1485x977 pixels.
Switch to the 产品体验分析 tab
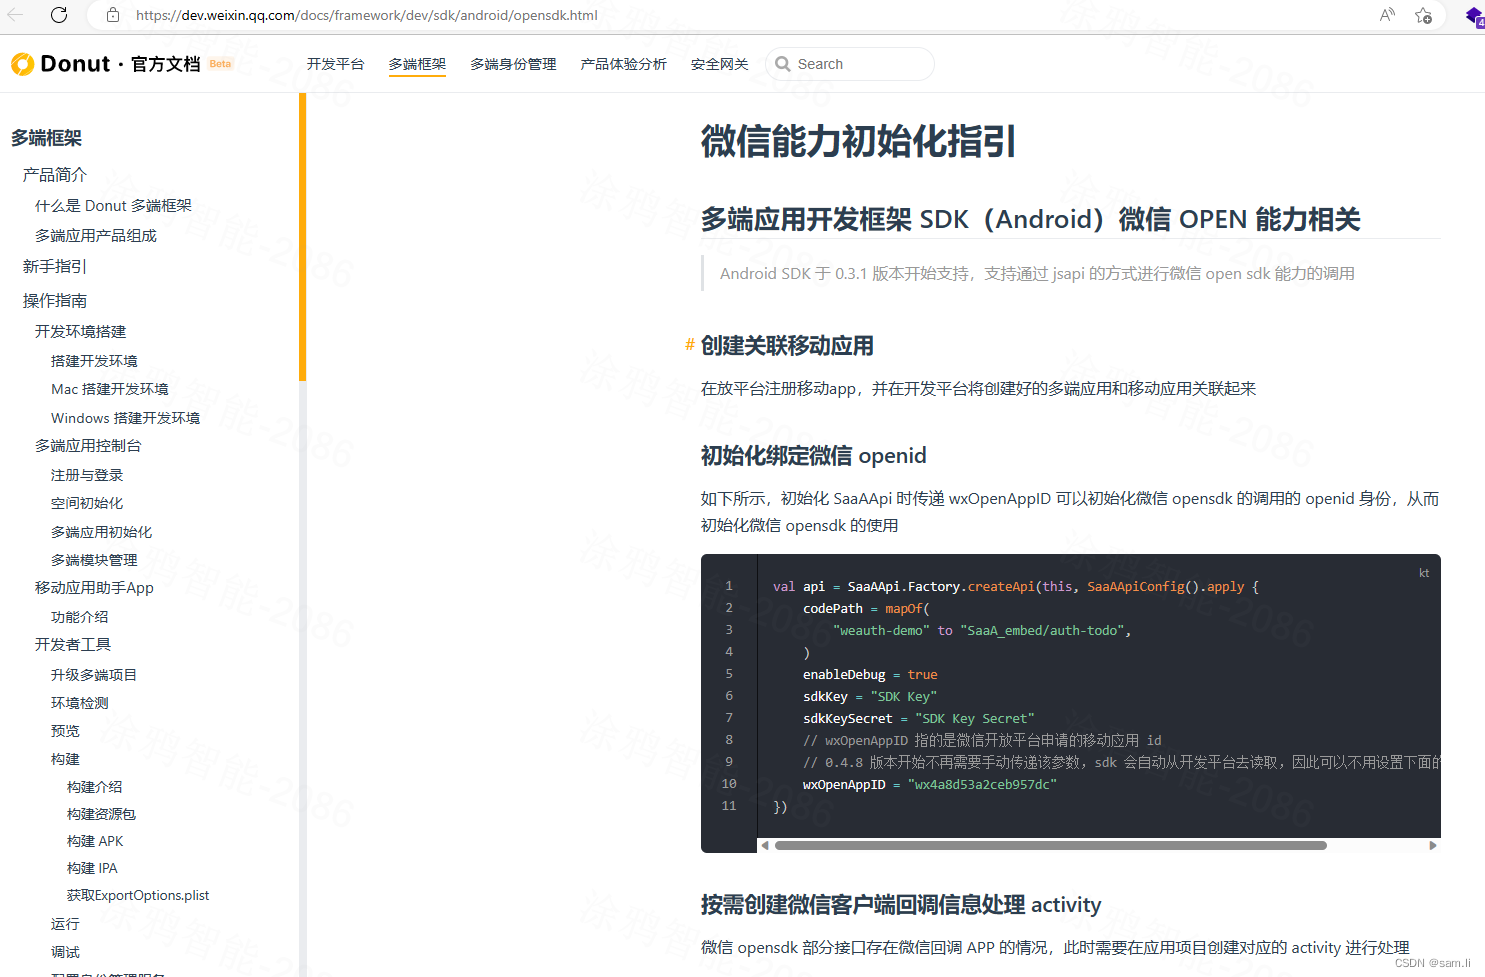623,64
